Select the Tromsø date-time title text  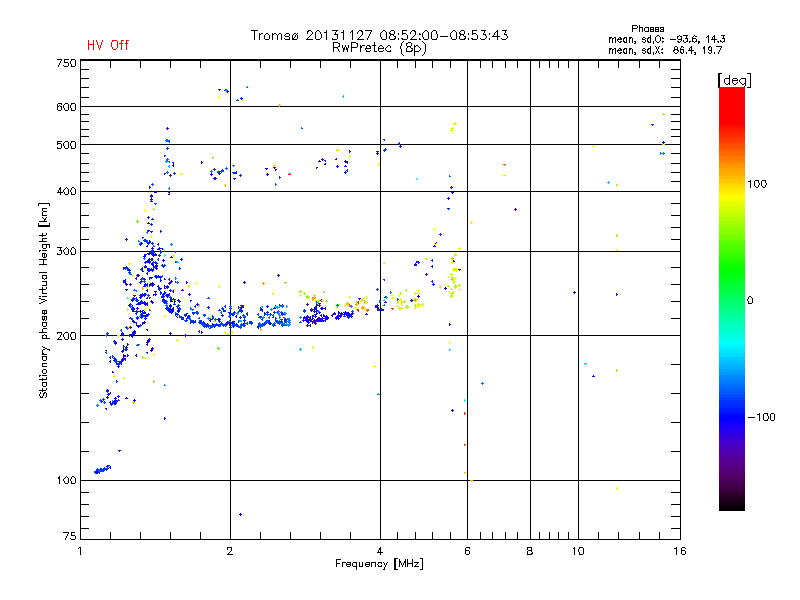[x=379, y=35]
